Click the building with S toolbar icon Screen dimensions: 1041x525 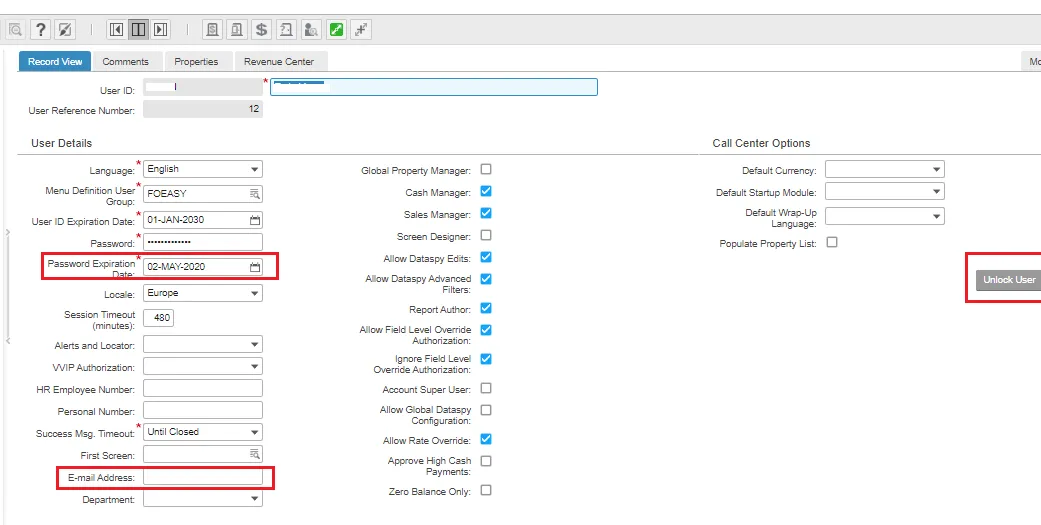(212, 29)
